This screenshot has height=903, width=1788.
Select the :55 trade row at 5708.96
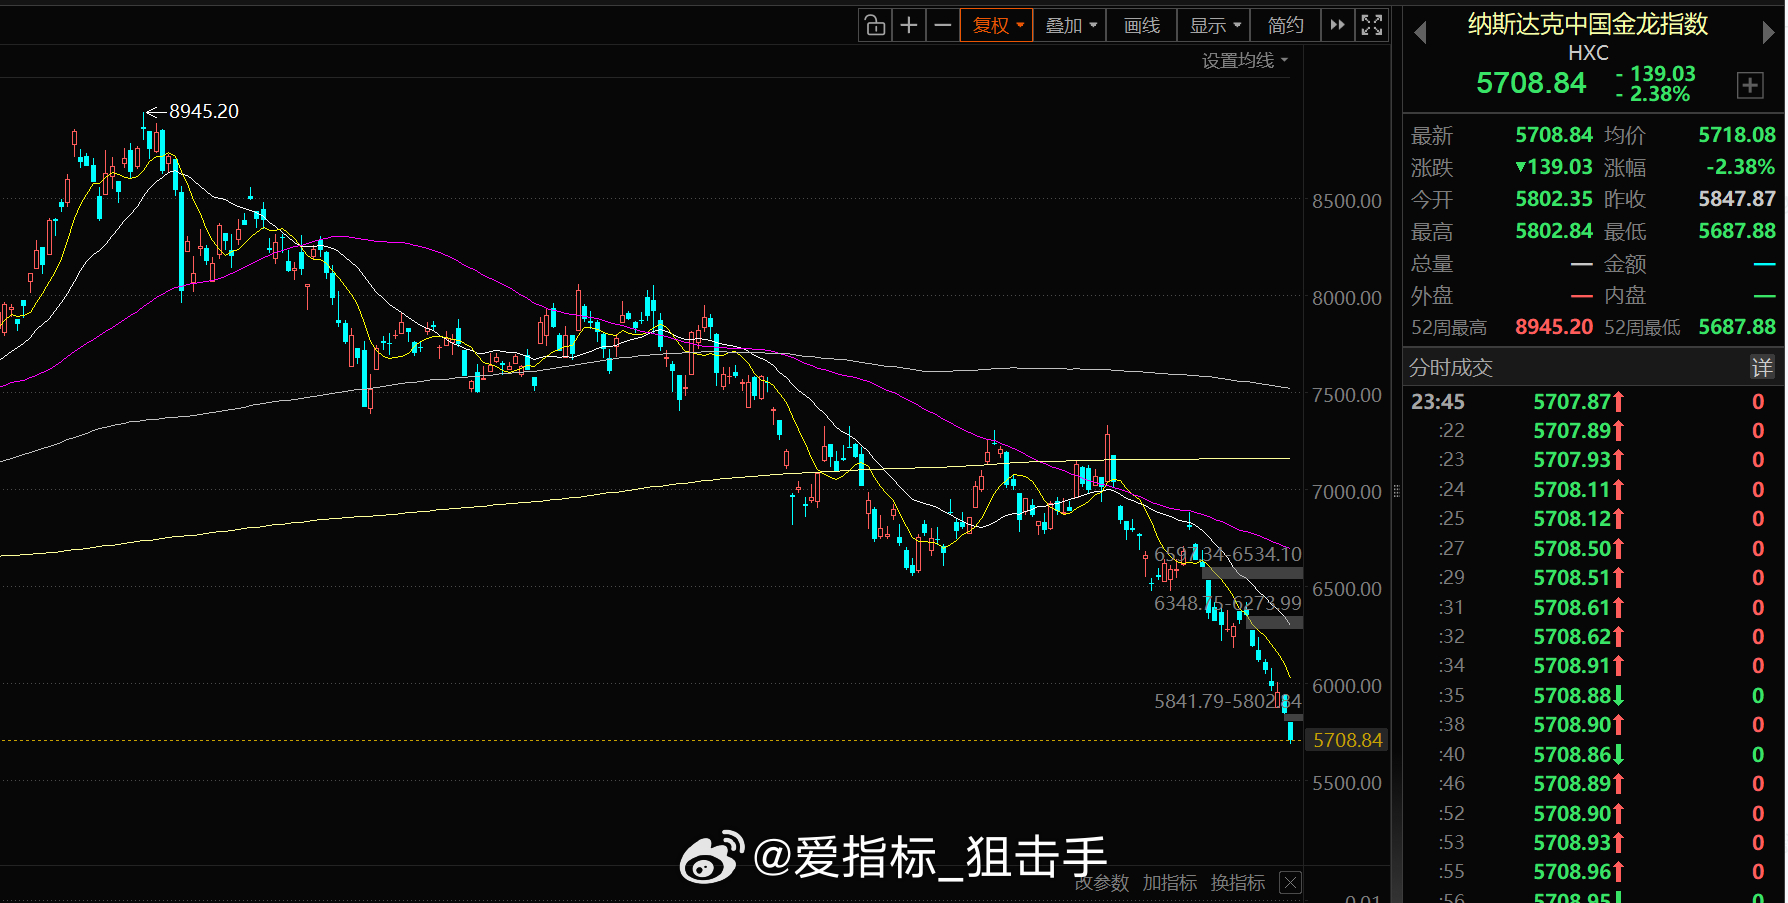coord(1593,872)
